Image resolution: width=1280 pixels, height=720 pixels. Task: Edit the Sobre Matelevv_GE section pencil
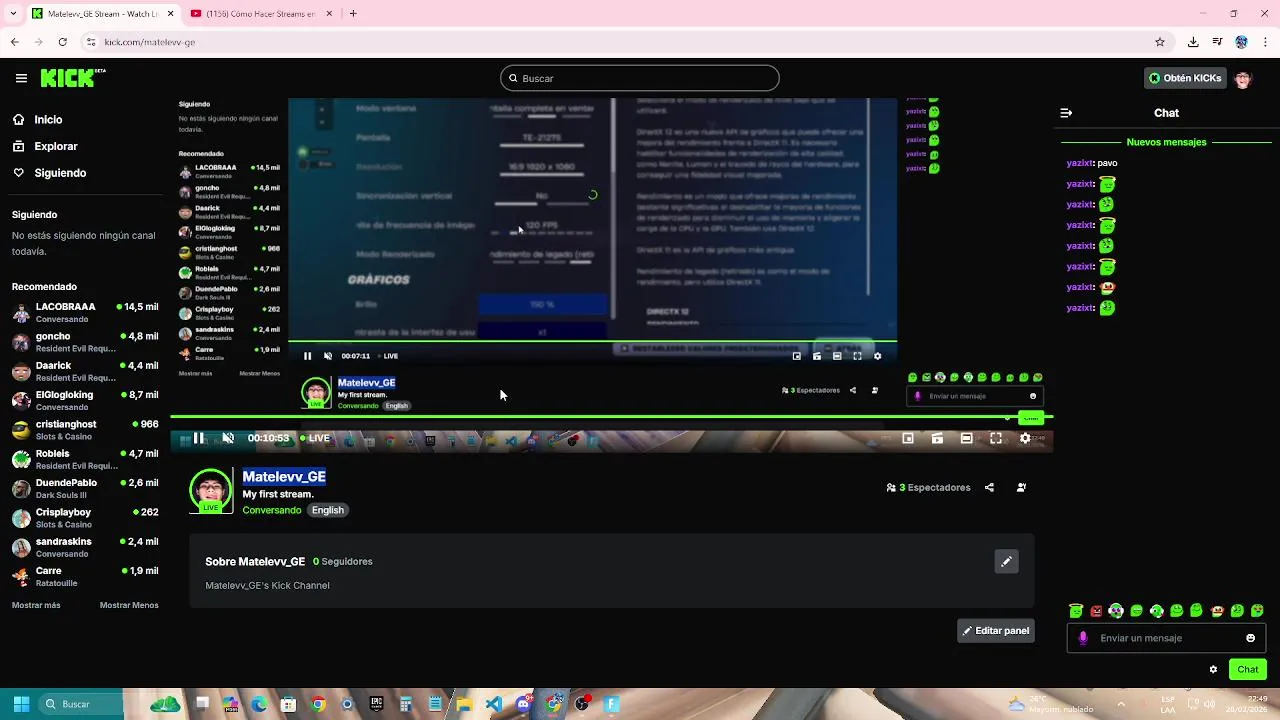pos(1006,561)
